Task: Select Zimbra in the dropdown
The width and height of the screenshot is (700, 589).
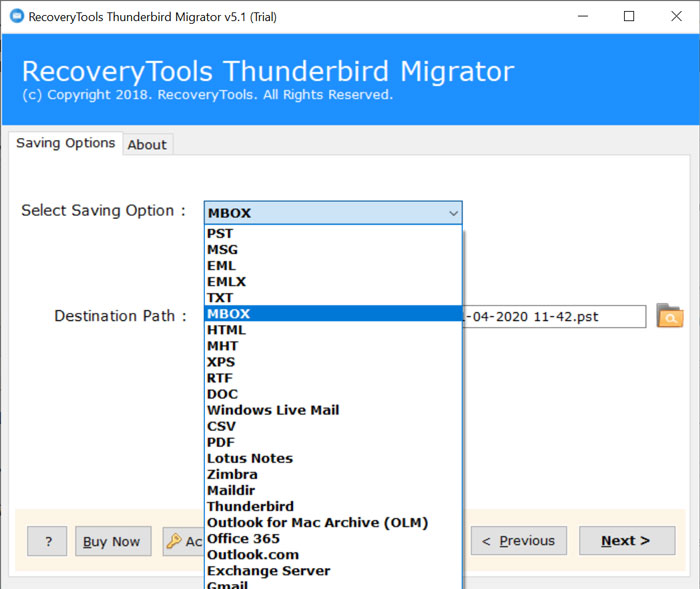Action: coord(333,475)
